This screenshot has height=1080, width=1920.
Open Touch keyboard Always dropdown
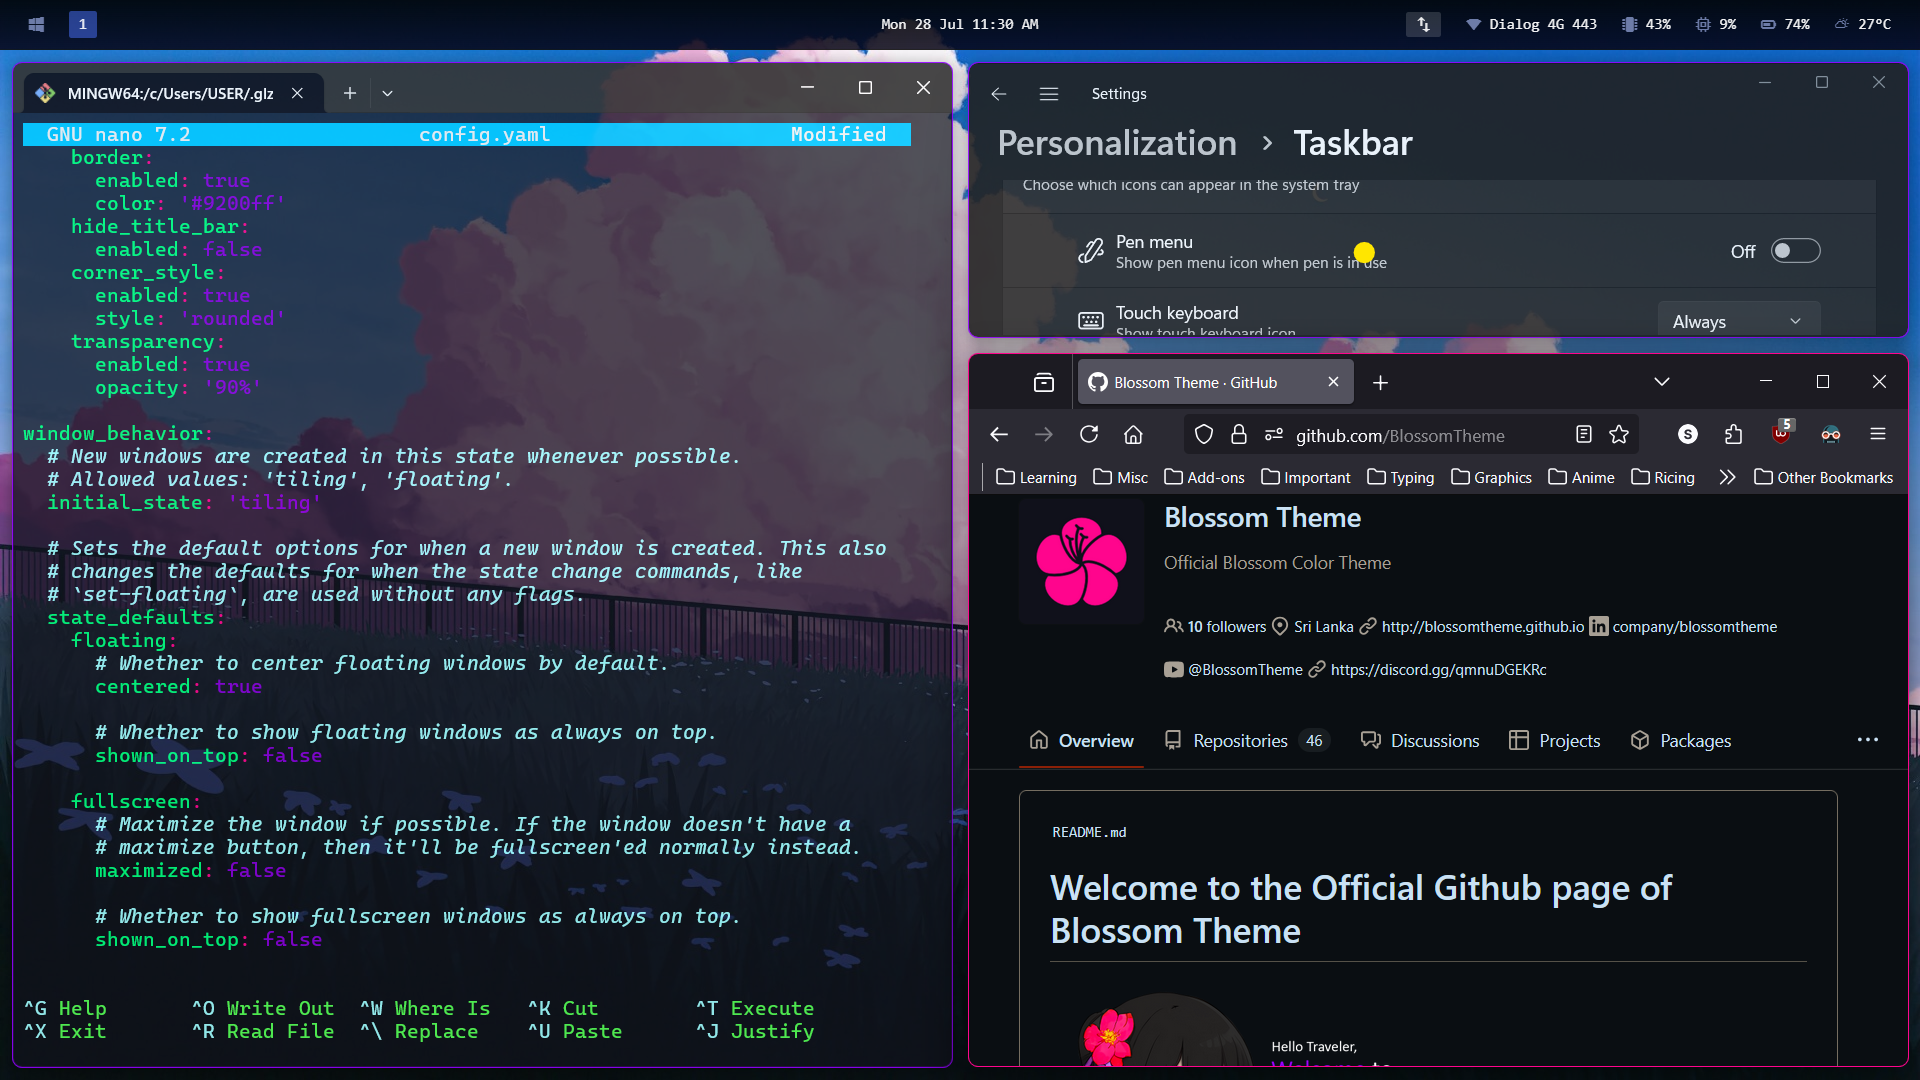pyautogui.click(x=1738, y=321)
